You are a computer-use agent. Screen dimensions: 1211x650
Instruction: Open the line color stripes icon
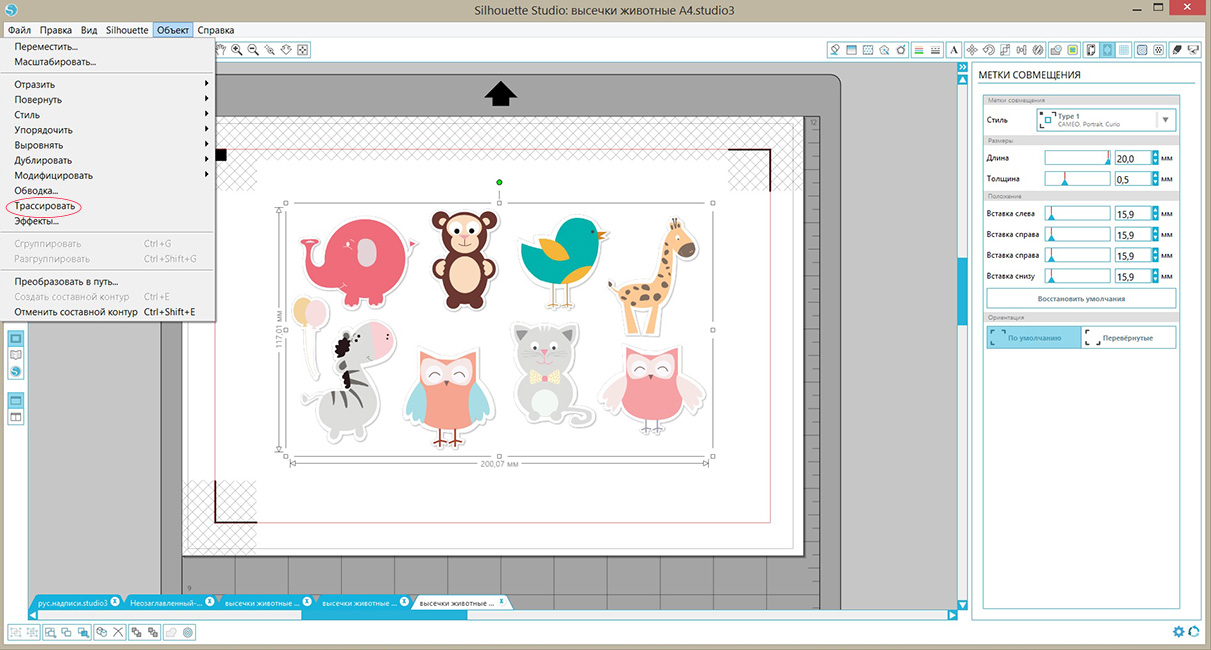(x=919, y=49)
